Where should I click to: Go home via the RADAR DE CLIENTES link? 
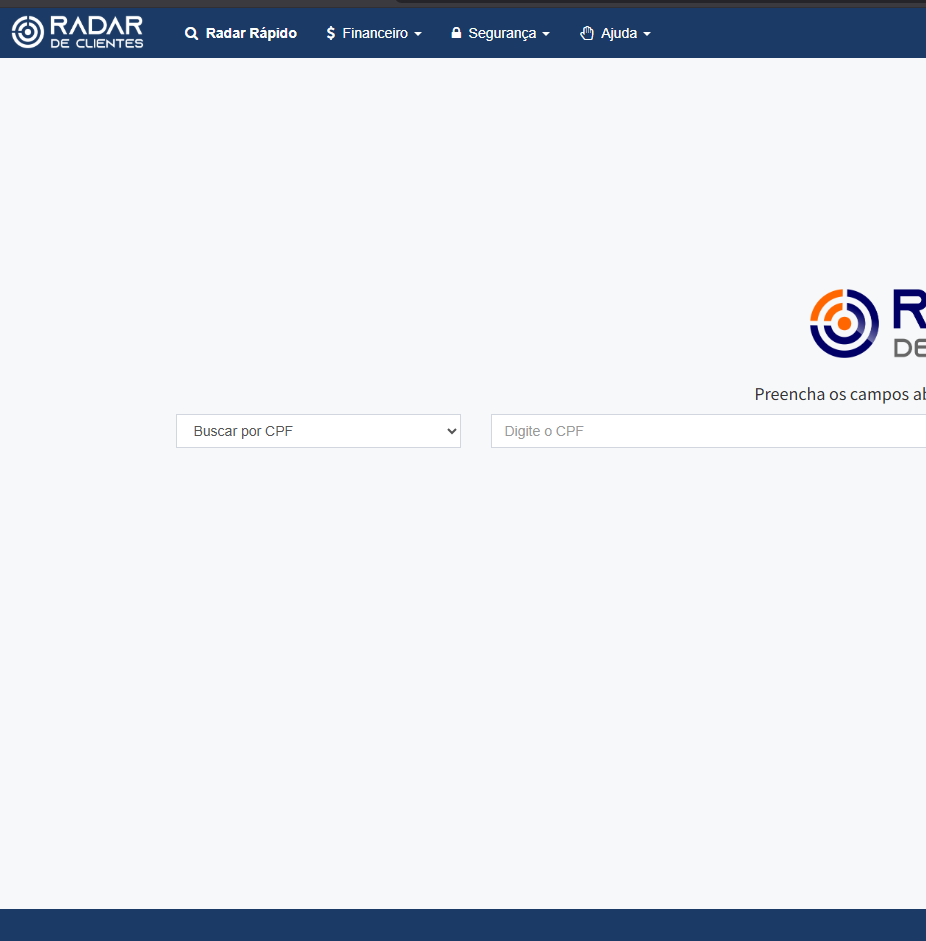click(78, 31)
